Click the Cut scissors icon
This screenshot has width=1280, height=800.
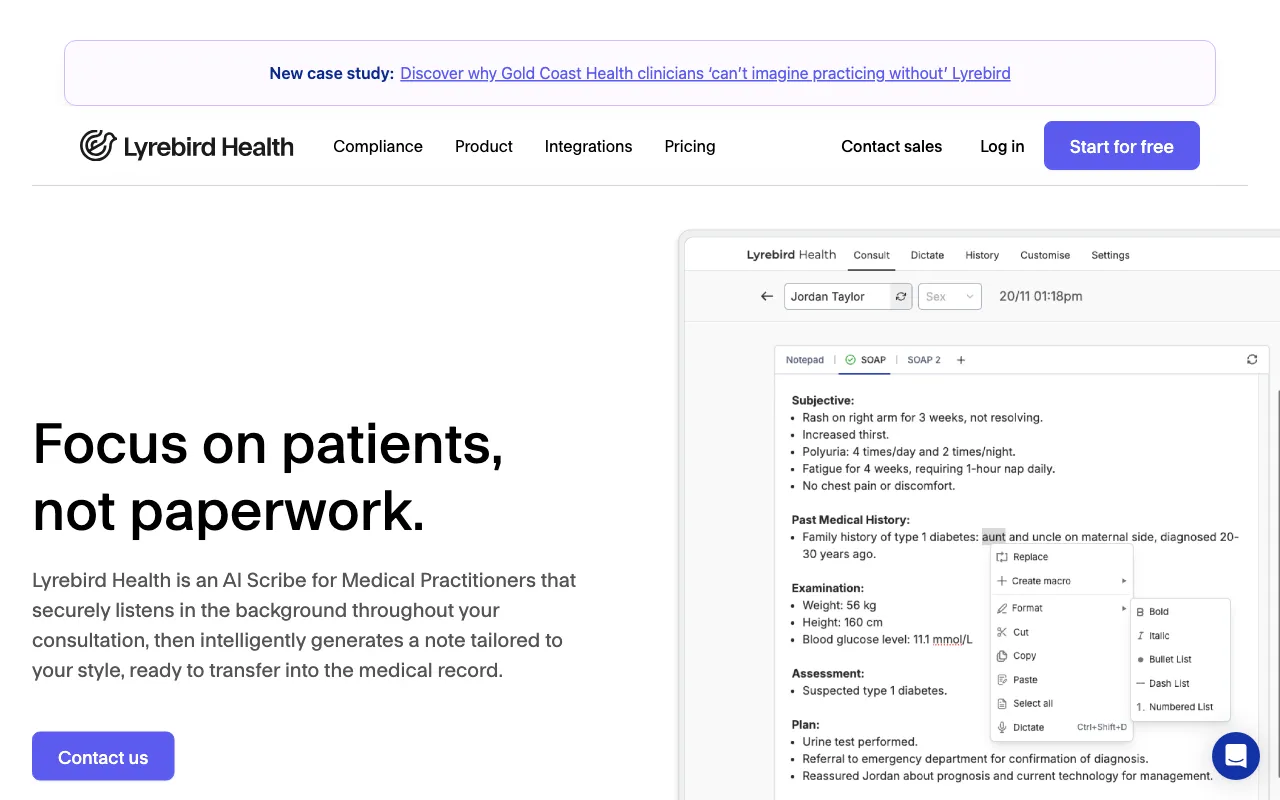[x=1002, y=632]
